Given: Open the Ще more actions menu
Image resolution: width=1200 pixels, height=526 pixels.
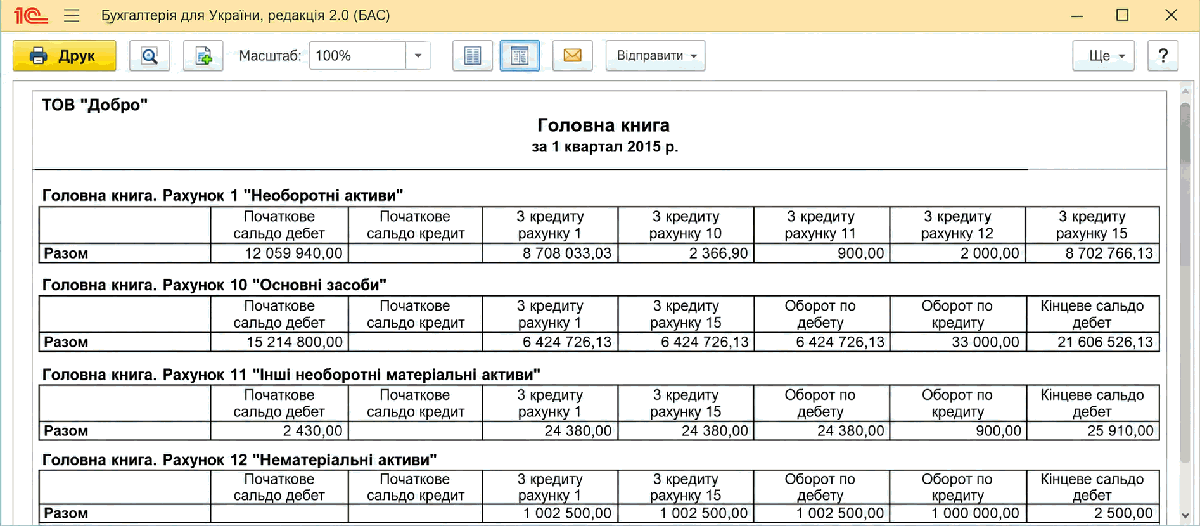Looking at the screenshot, I should pos(1104,56).
